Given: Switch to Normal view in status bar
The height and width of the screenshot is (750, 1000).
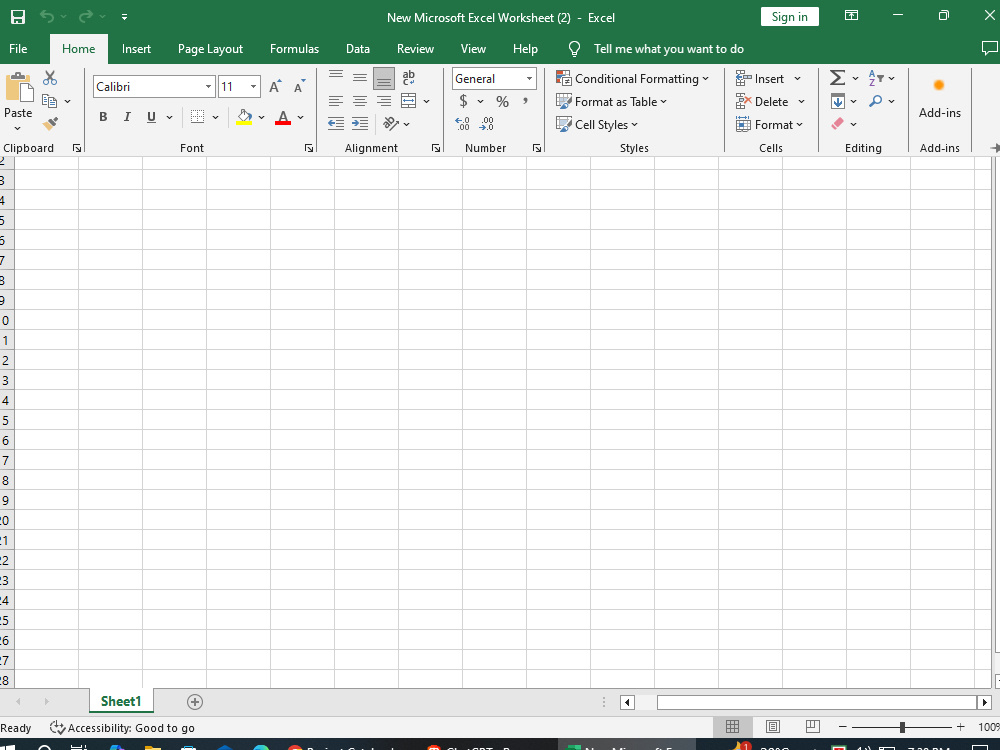Looking at the screenshot, I should tap(733, 726).
